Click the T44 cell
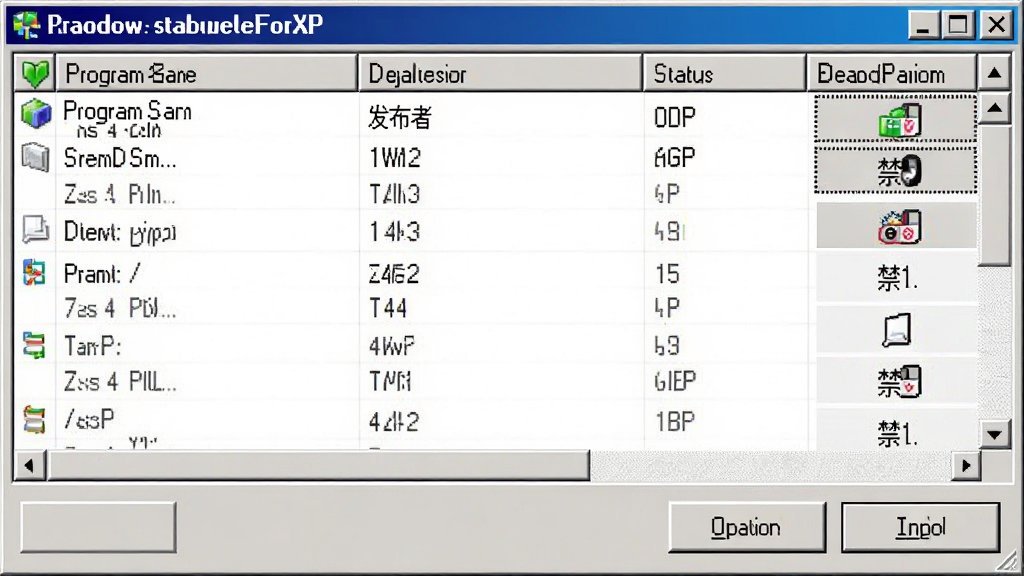The width and height of the screenshot is (1024, 576). click(388, 308)
